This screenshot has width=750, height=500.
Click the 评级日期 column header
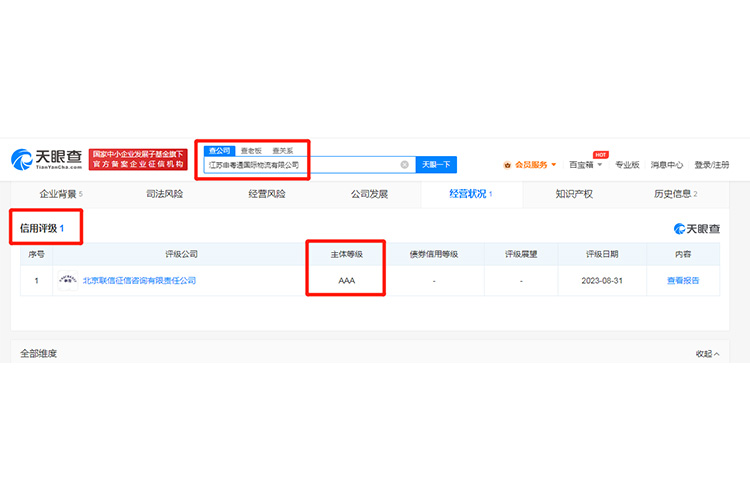(602, 254)
